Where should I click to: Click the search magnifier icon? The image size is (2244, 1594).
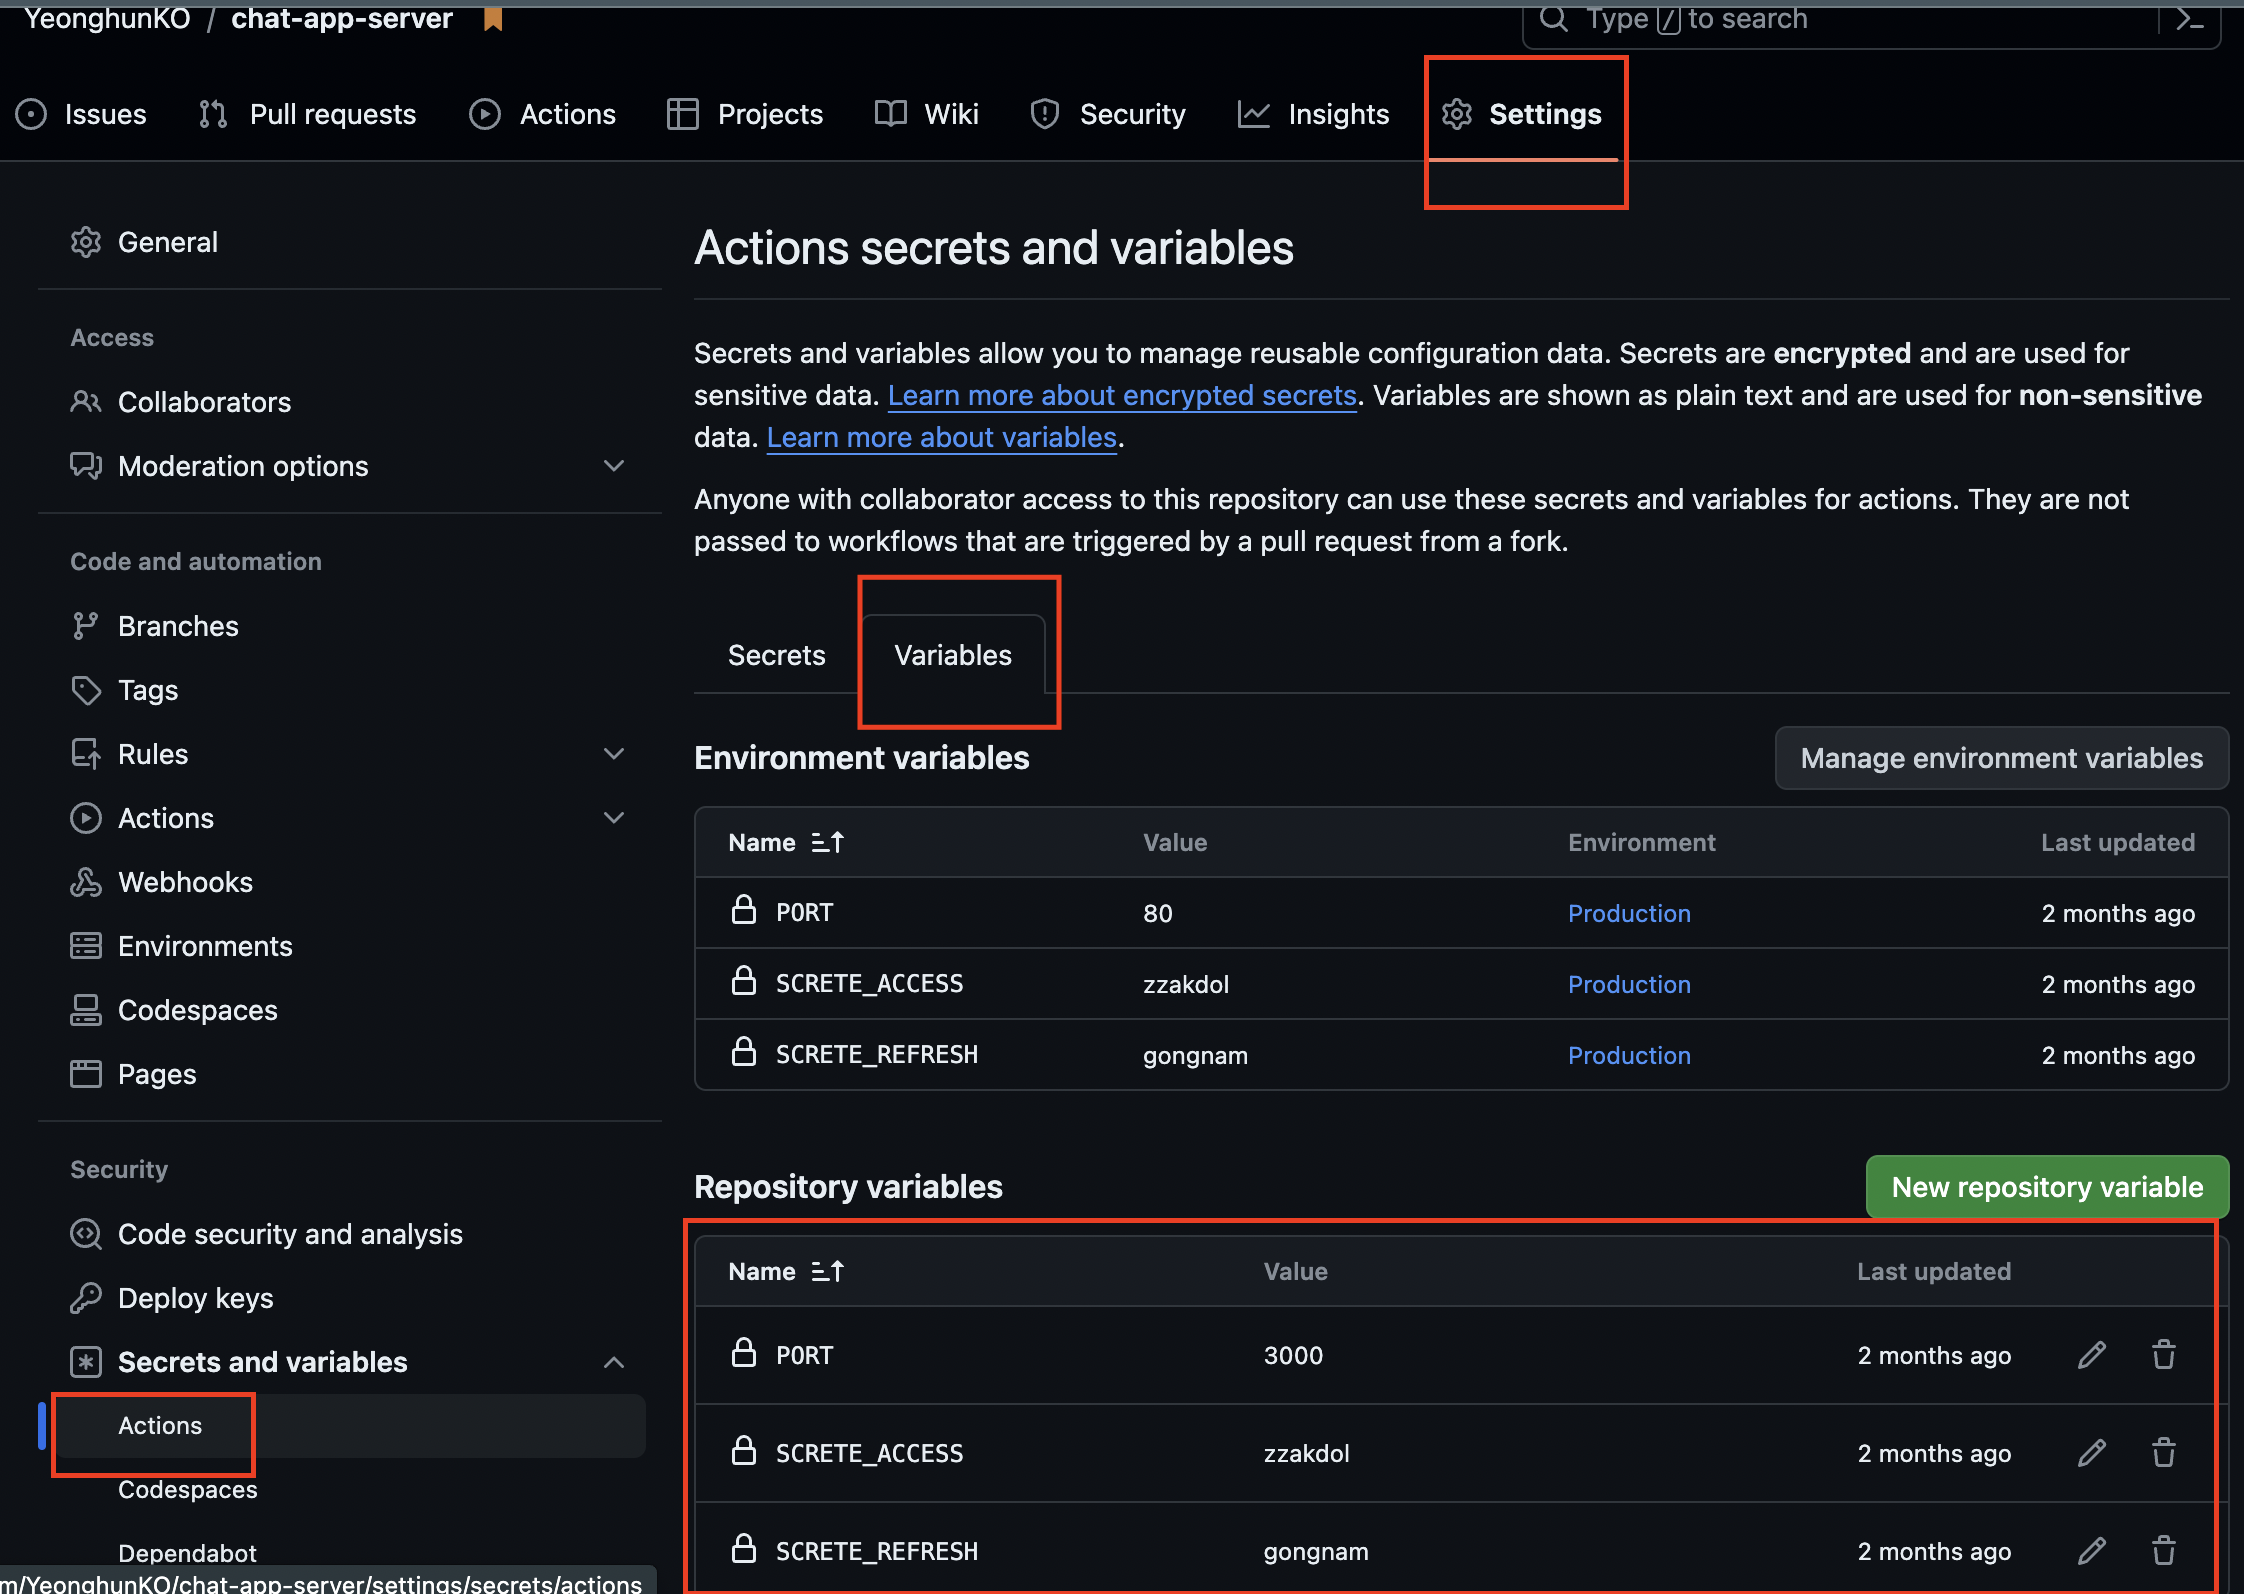(x=1554, y=18)
